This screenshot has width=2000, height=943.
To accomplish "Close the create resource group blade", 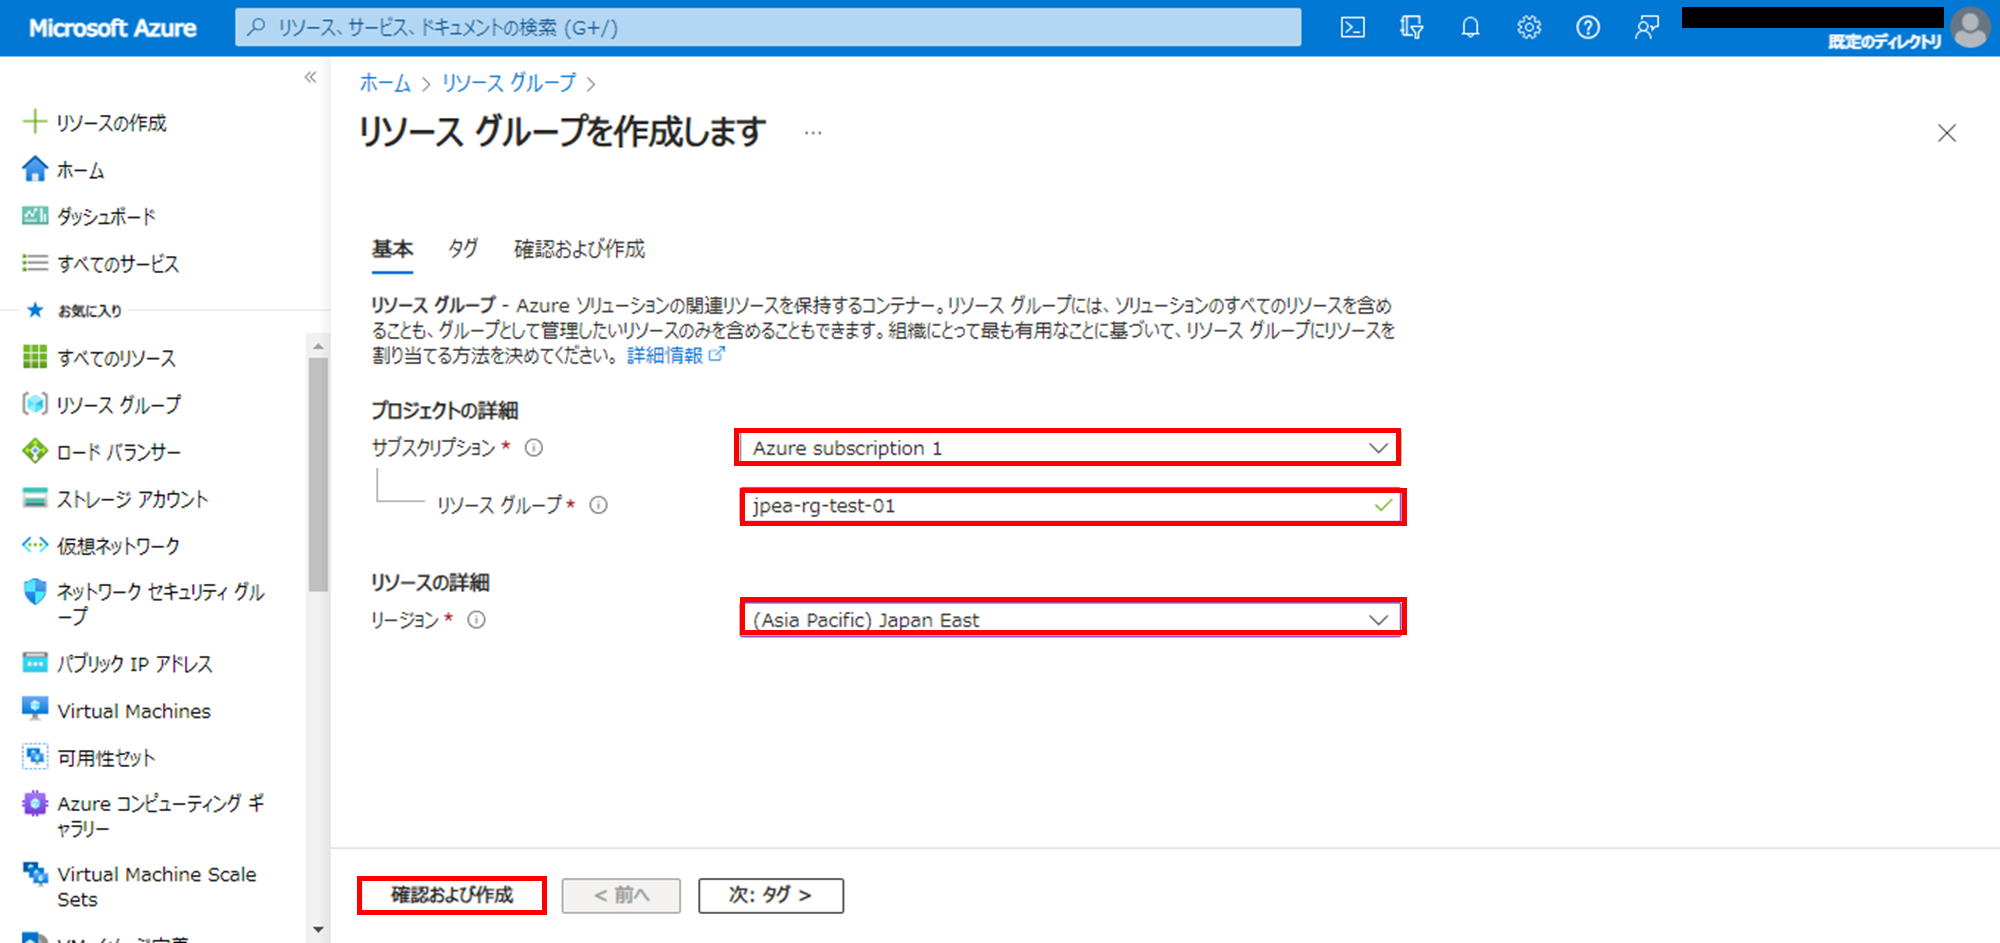I will click(x=1946, y=133).
